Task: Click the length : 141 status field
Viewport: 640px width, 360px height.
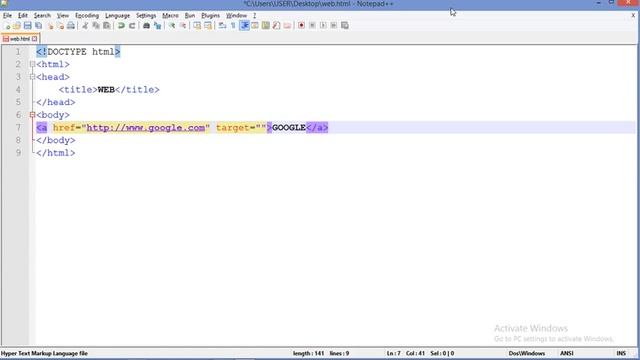Action: [x=309, y=353]
